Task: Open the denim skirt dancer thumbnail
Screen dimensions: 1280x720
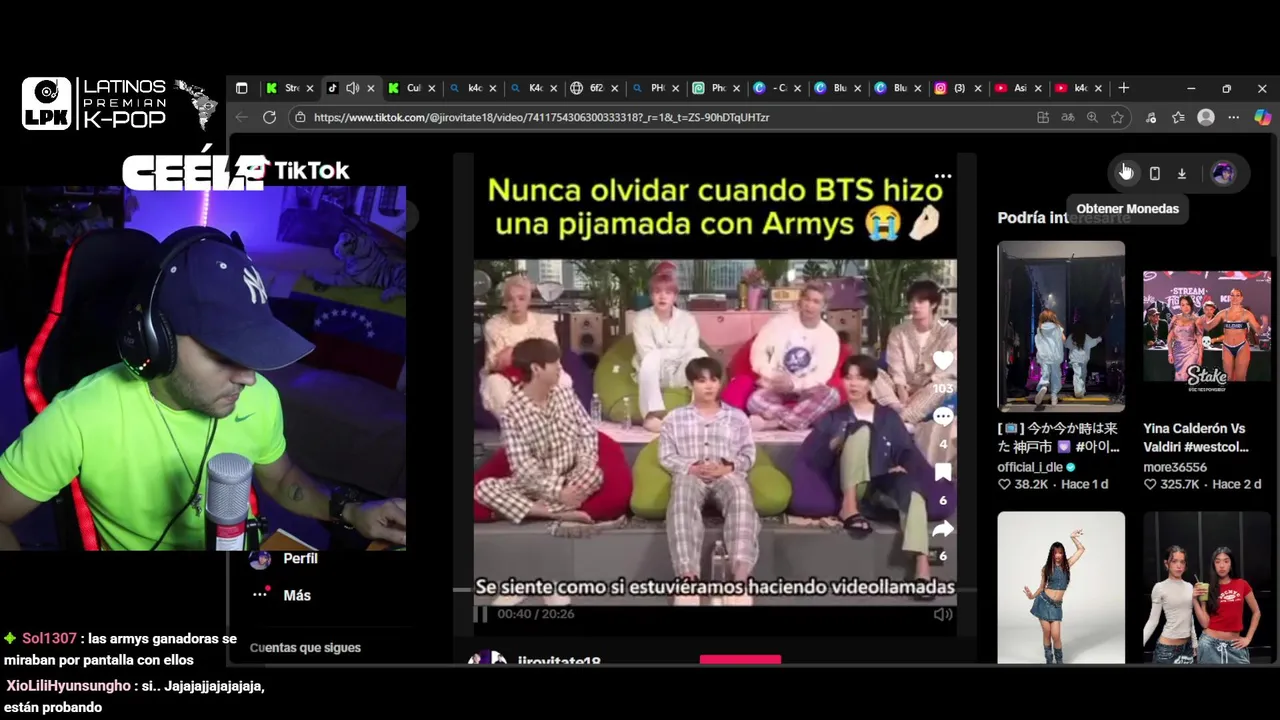Action: pyautogui.click(x=1061, y=588)
